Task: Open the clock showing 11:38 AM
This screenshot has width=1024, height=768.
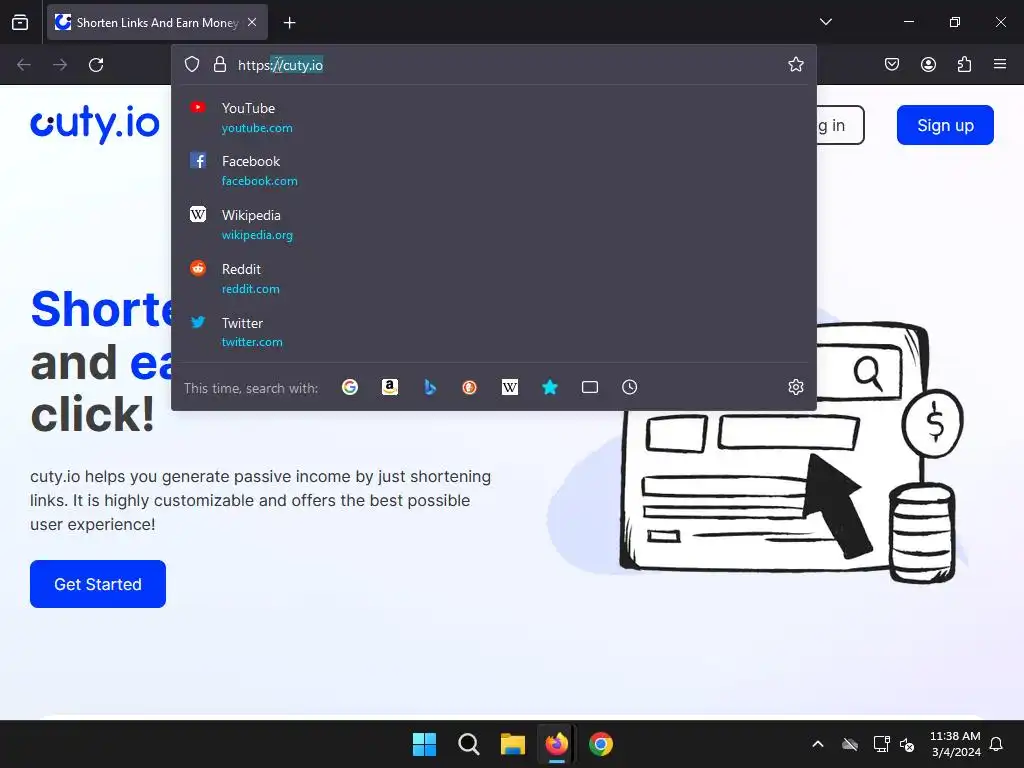Action: (x=955, y=744)
